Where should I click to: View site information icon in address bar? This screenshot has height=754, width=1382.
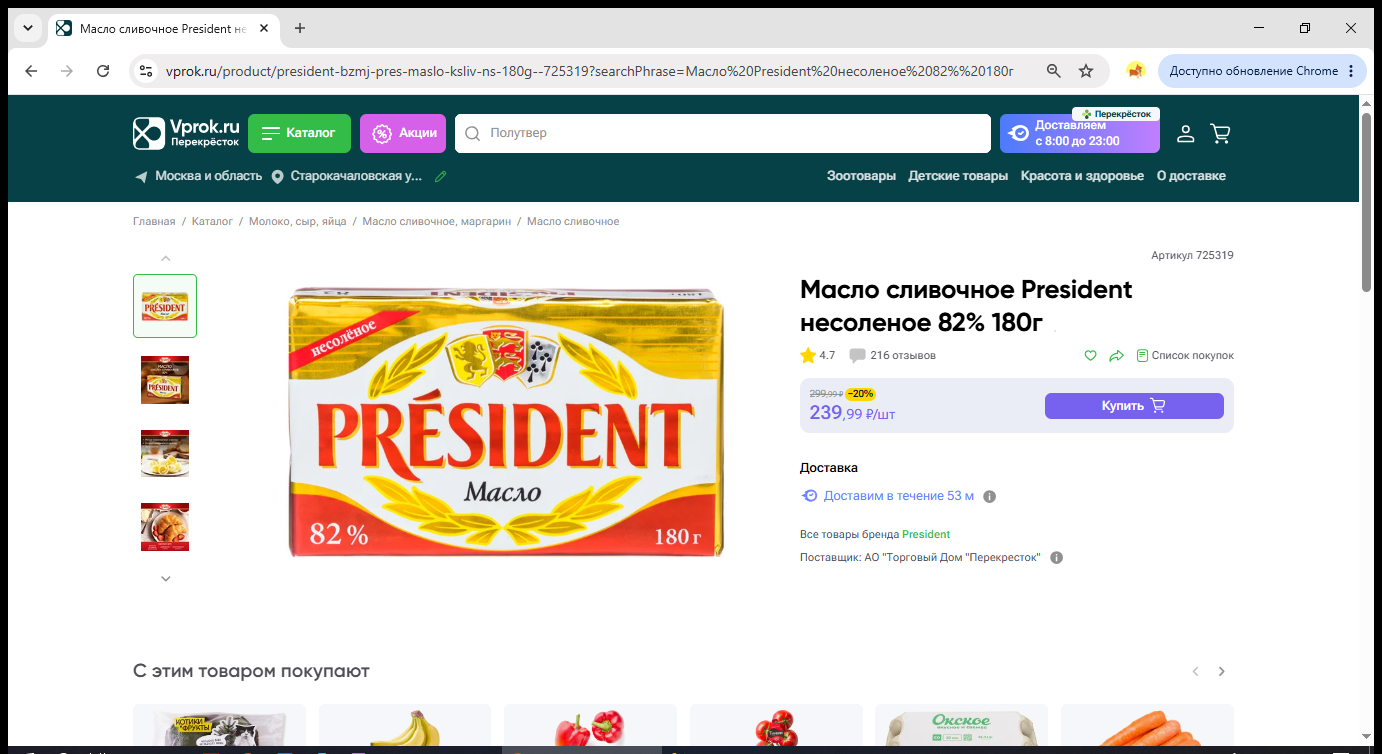pyautogui.click(x=146, y=71)
